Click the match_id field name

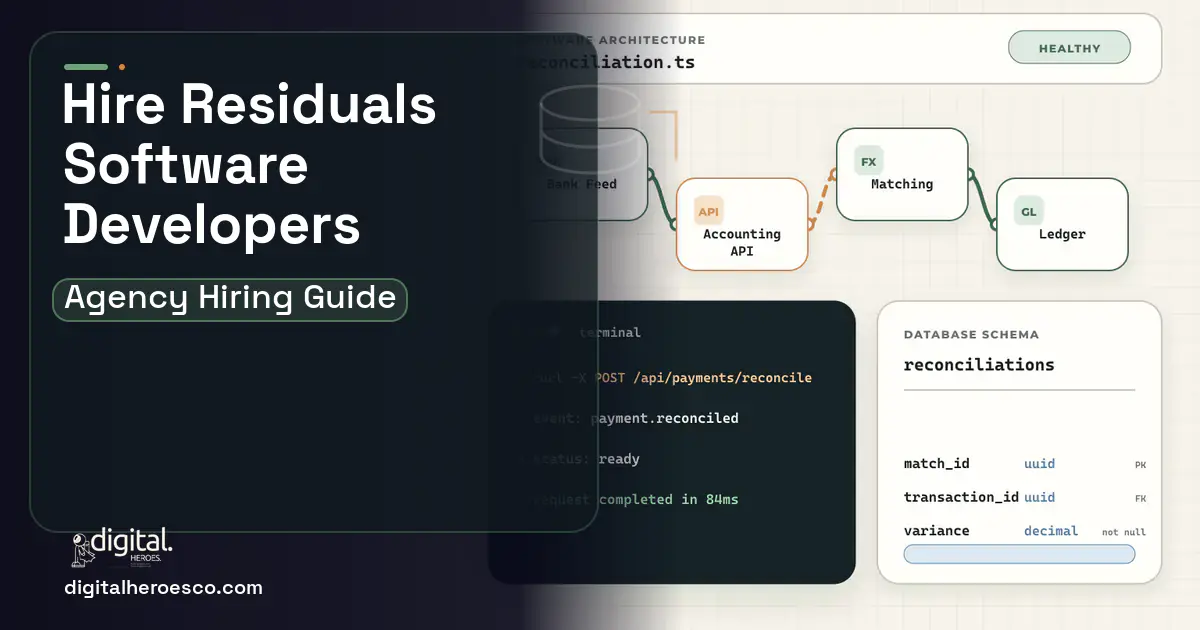(x=936, y=464)
